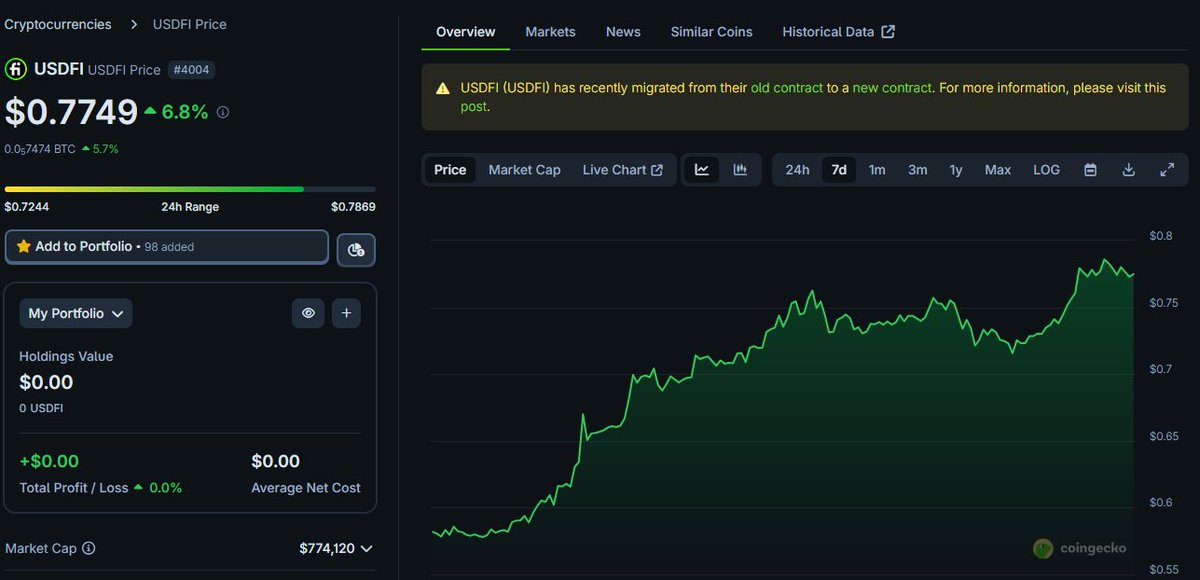Image resolution: width=1200 pixels, height=580 pixels.
Task: Open My Portfolio dropdown
Action: coord(76,313)
